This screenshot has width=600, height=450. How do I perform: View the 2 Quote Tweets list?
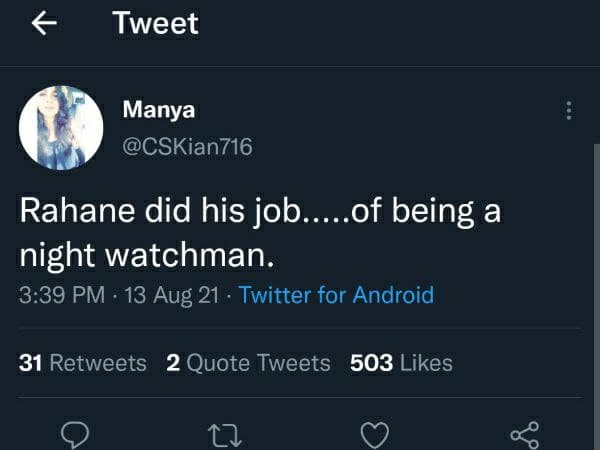247,363
